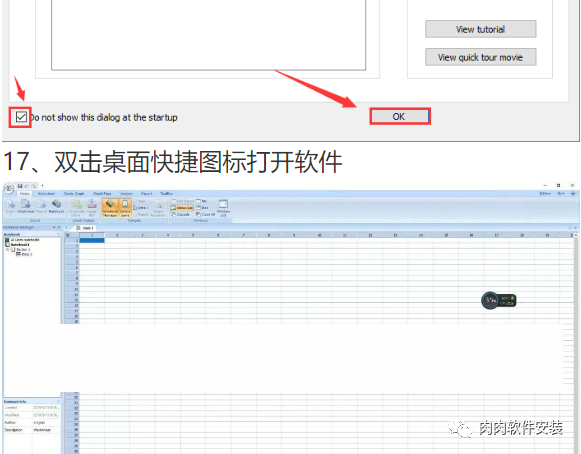Image resolution: width=581 pixels, height=454 pixels.
Task: Click the Undo icon in quick access toolbar
Action: point(27,186)
